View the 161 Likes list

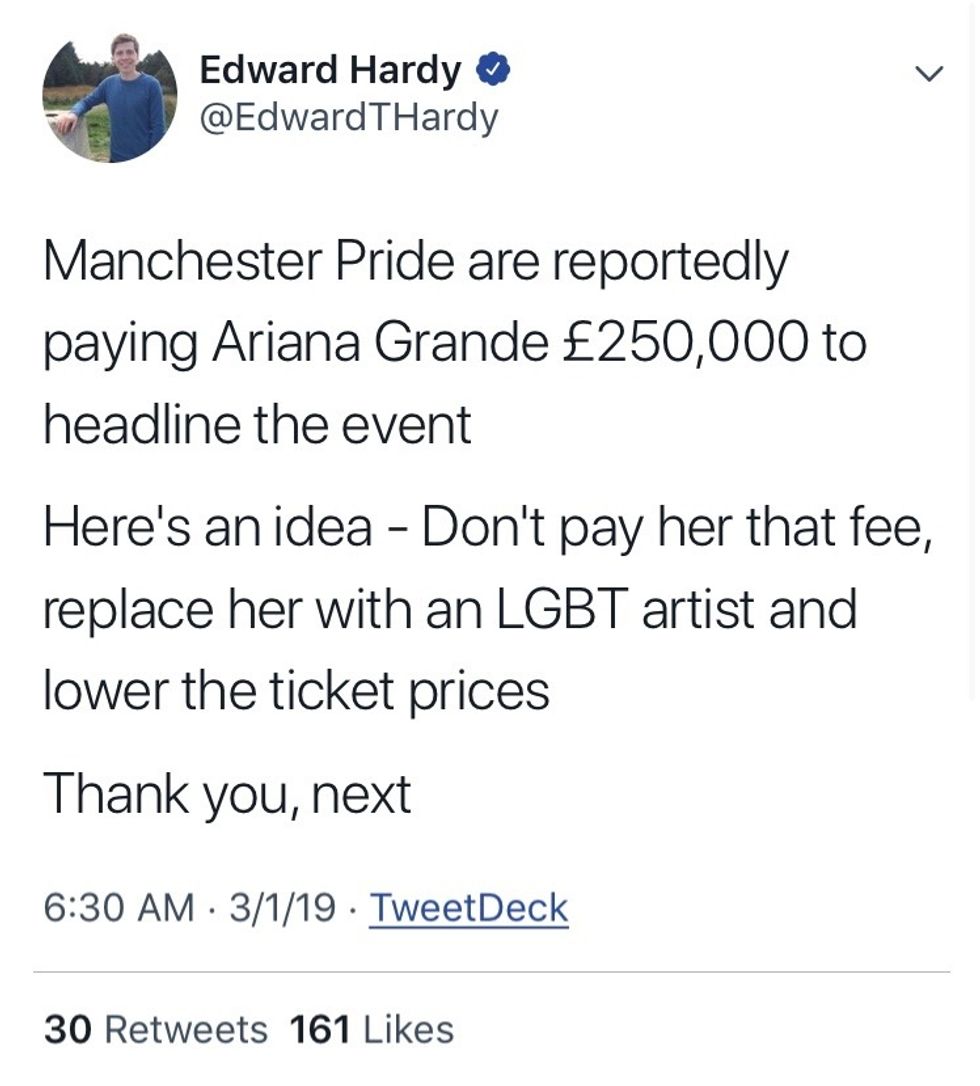[x=371, y=1030]
